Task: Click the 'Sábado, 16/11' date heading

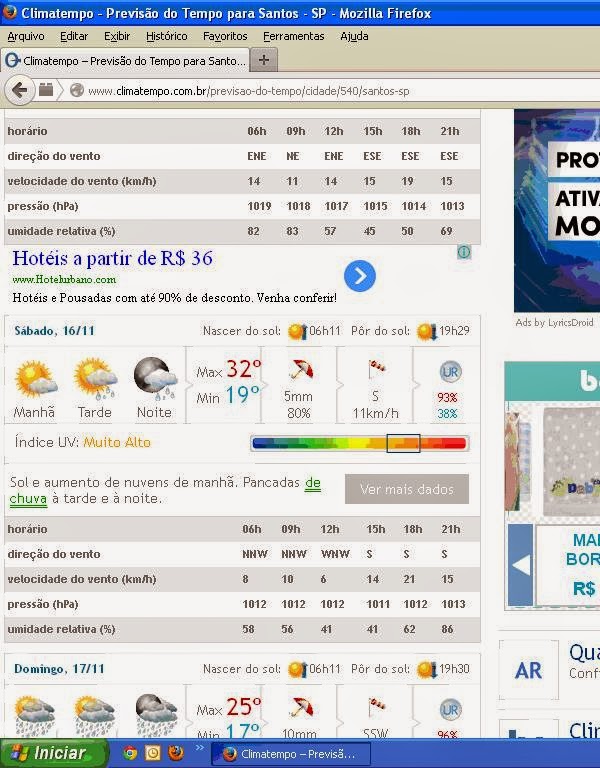Action: point(54,331)
